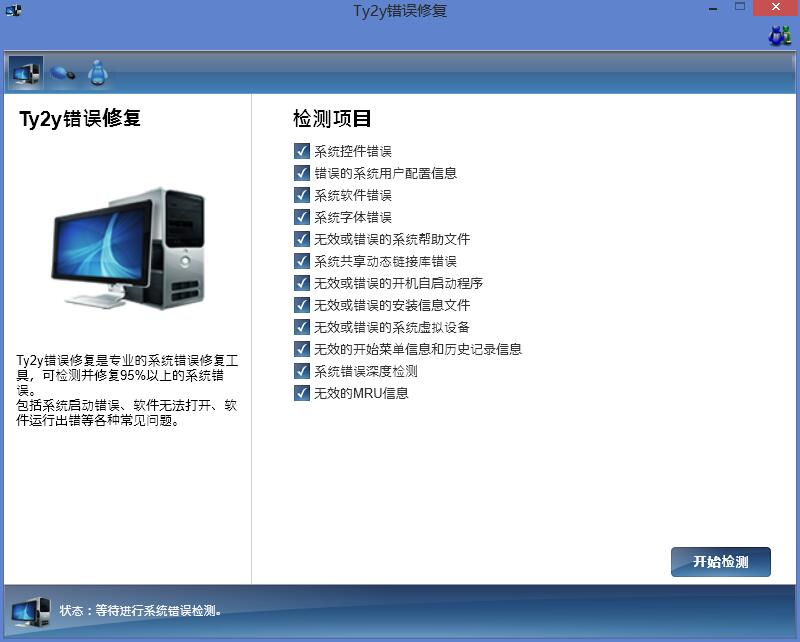The image size is (800, 642).
Task: Disable 无效或错误的系统帮助文件 detection
Action: coord(301,239)
